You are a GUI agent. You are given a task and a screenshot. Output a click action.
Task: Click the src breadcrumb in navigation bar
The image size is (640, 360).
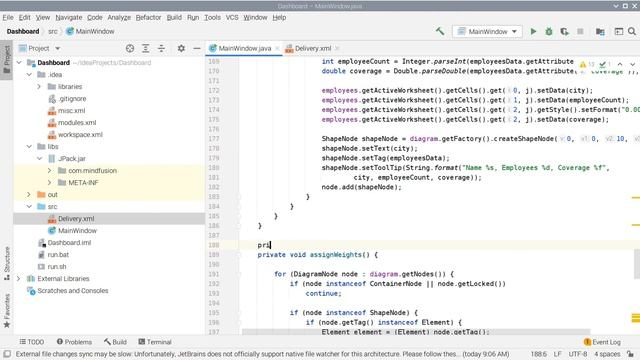click(53, 31)
